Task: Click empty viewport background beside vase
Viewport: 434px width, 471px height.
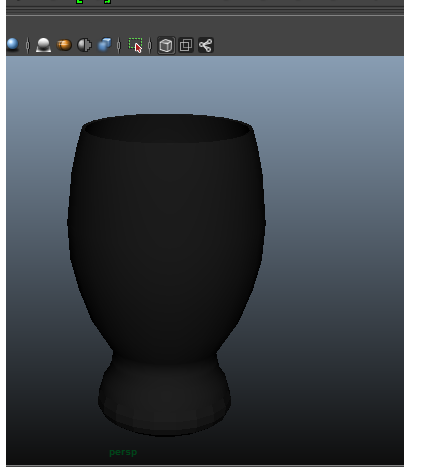Action: tap(333, 233)
